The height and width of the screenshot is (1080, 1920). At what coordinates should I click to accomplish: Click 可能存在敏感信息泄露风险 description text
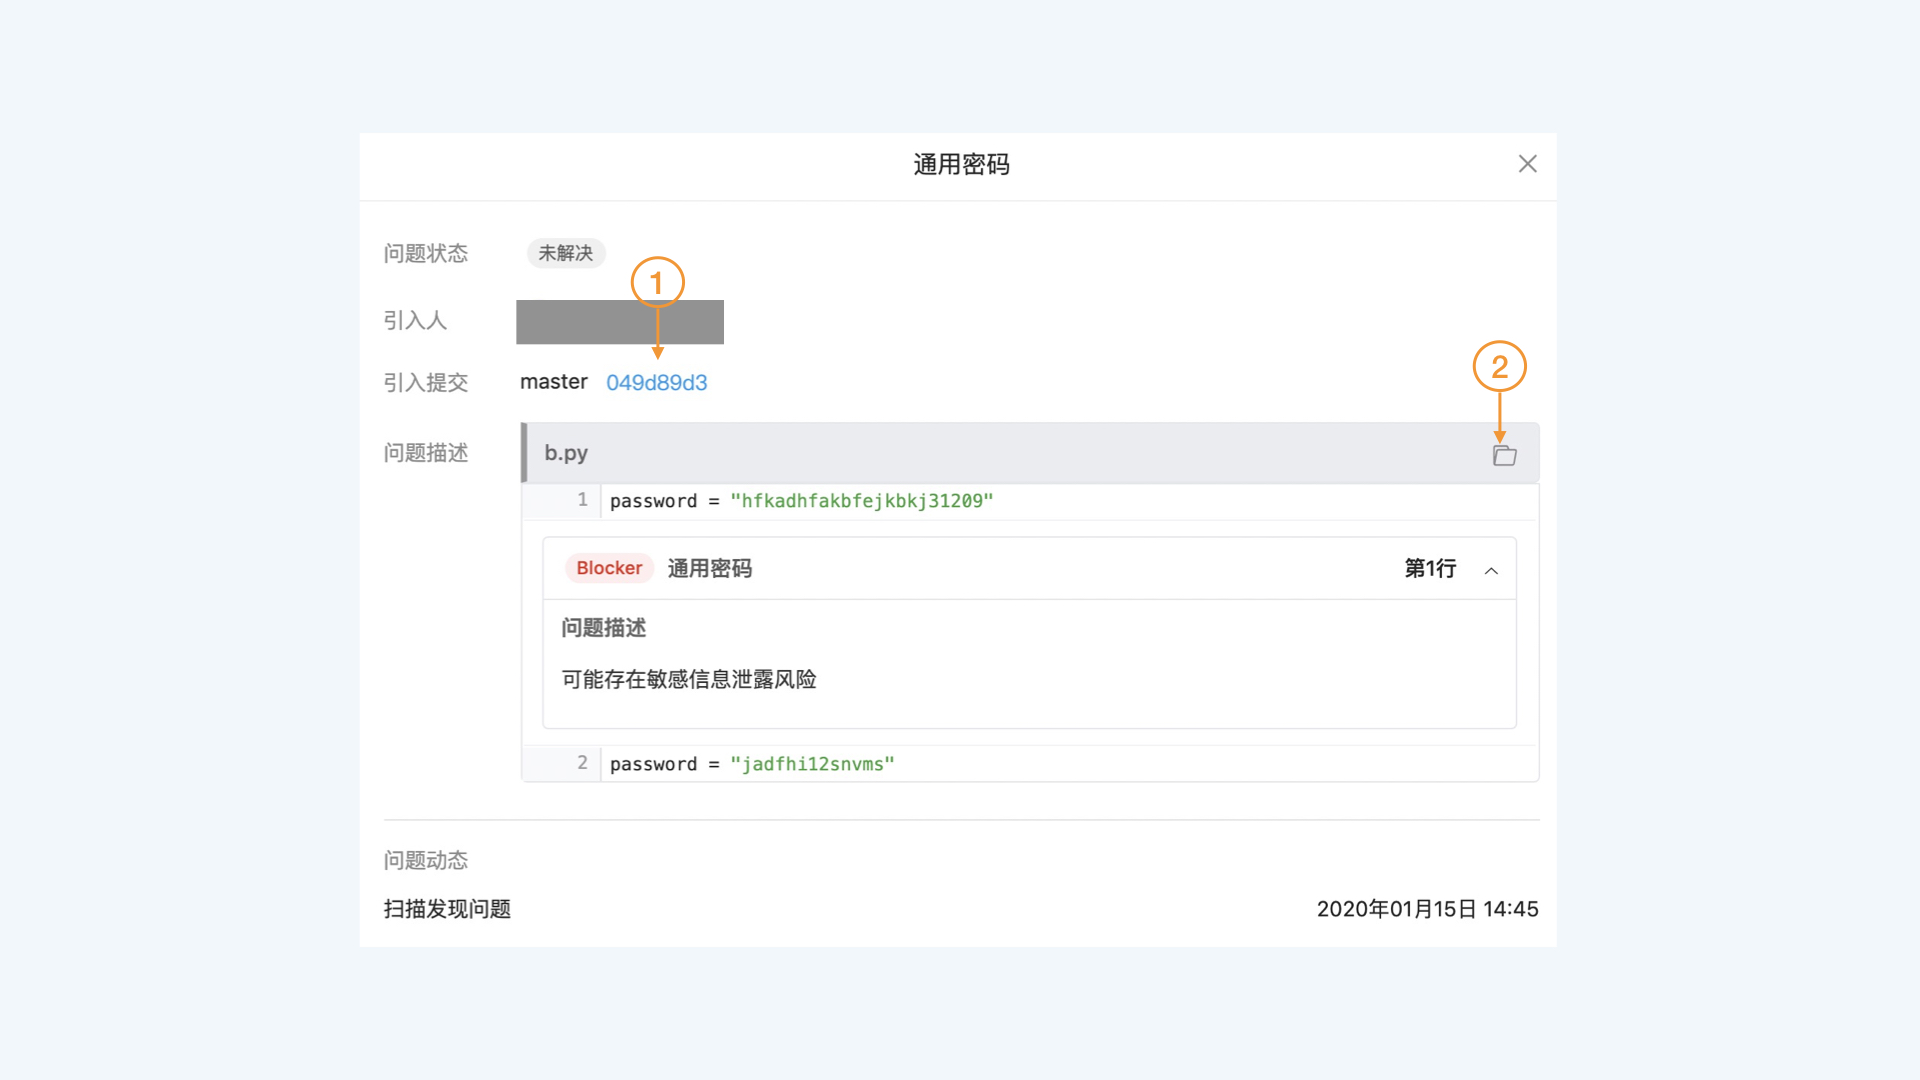pyautogui.click(x=689, y=680)
